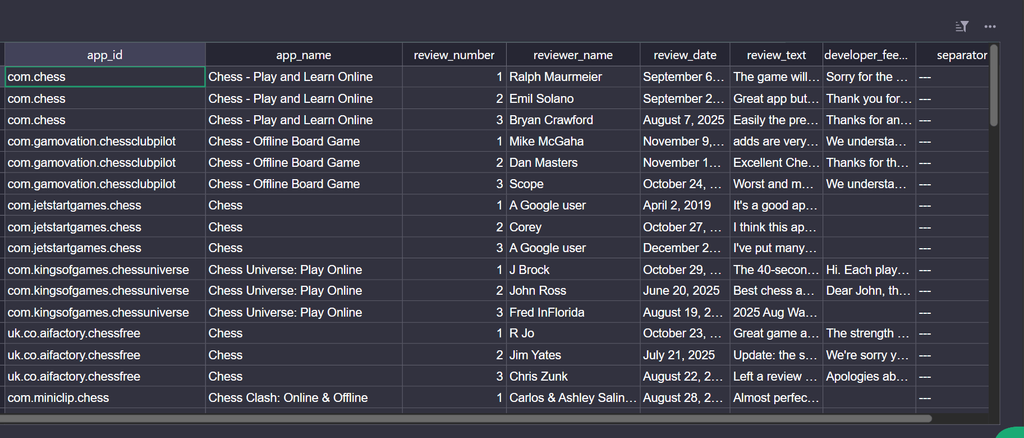Click the Fred InFlorida reviewer name cell
The height and width of the screenshot is (438, 1024).
click(573, 312)
